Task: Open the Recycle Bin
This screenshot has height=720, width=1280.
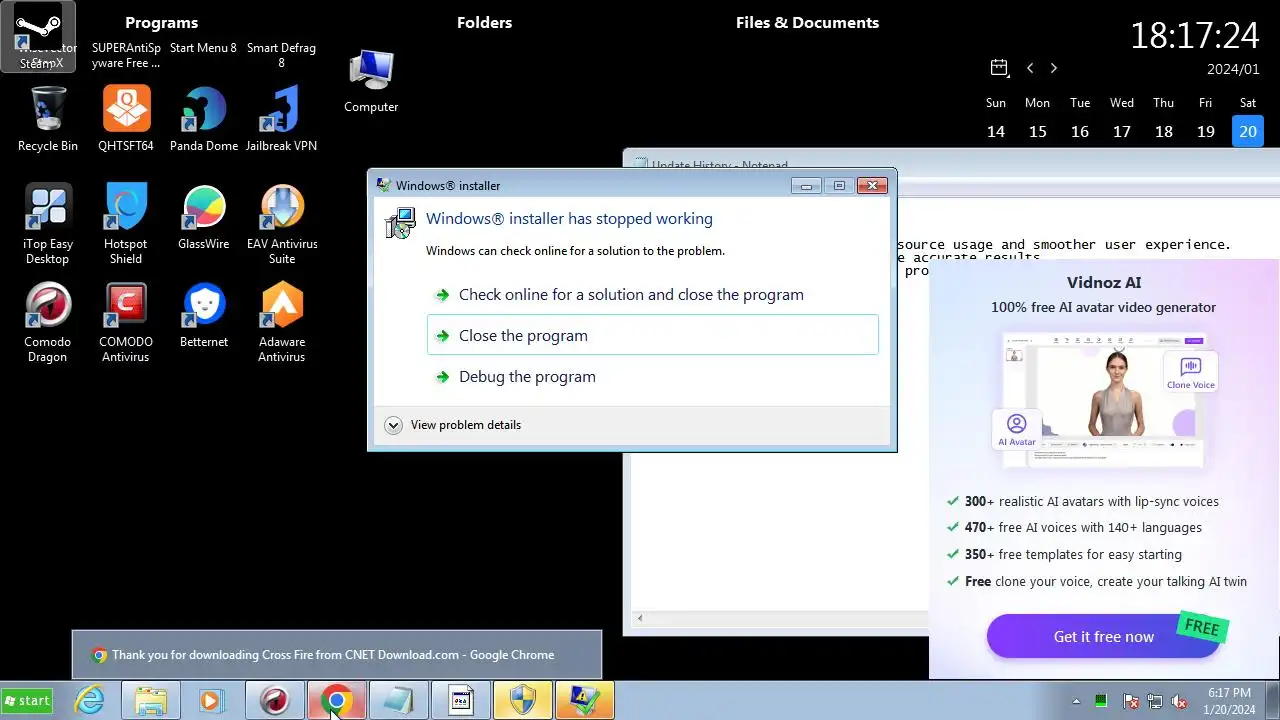Action: coord(47,119)
